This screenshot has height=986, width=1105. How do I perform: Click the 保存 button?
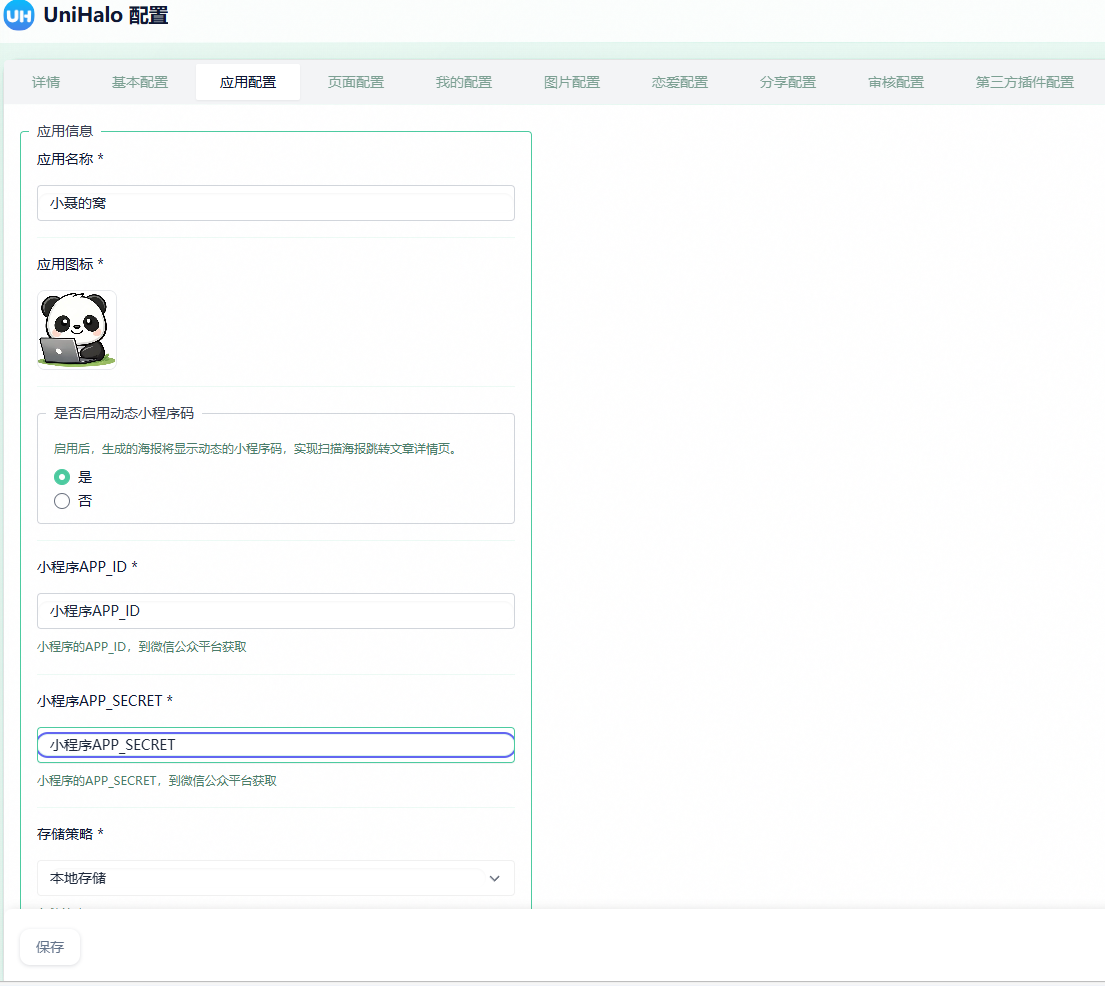click(49, 947)
